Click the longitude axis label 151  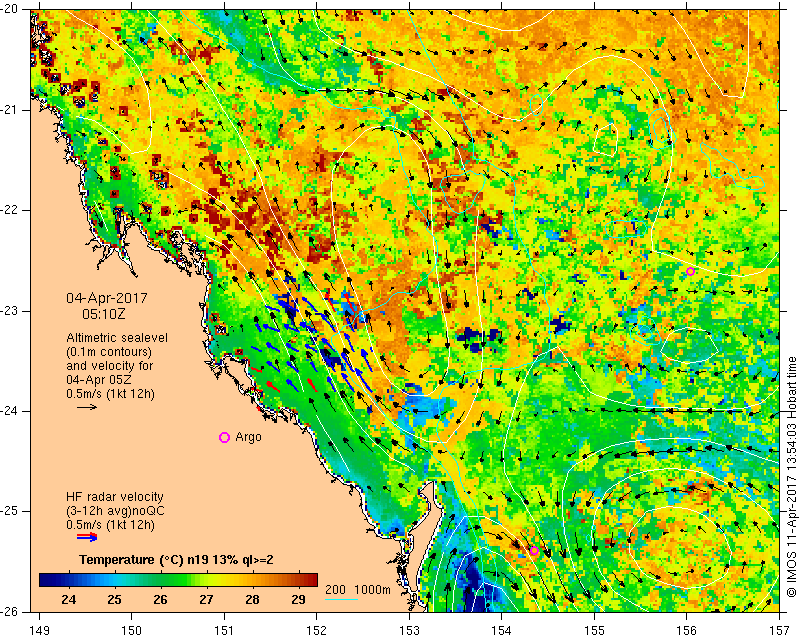tap(224, 630)
